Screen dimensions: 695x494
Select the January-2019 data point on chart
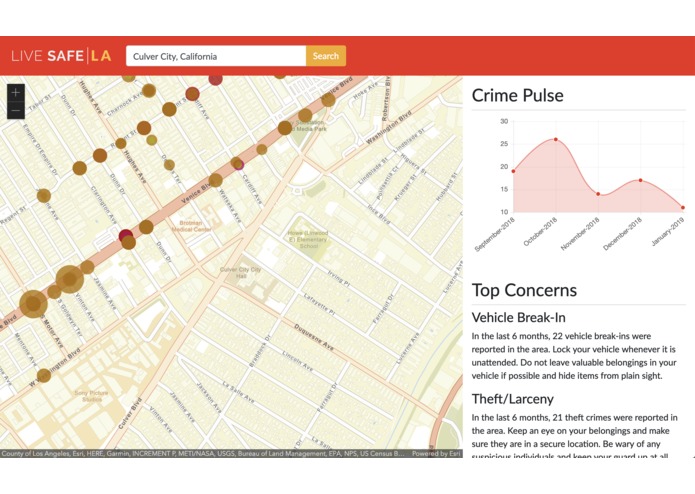coord(683,207)
